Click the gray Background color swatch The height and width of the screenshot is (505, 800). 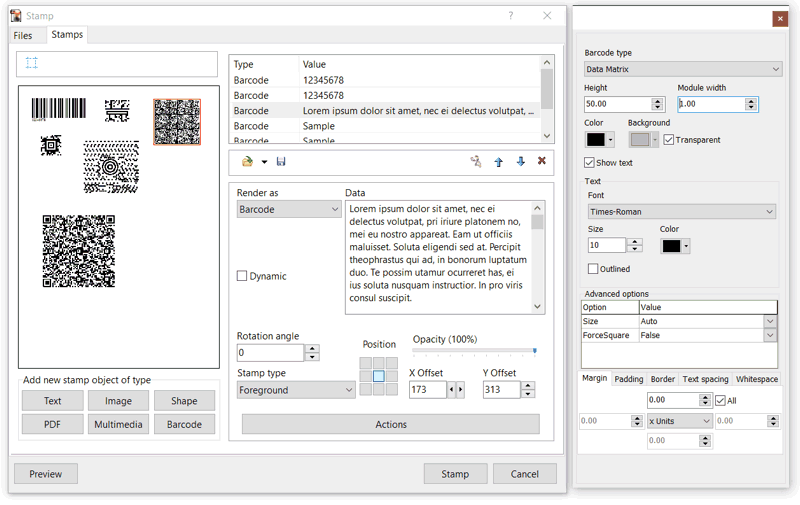(640, 140)
